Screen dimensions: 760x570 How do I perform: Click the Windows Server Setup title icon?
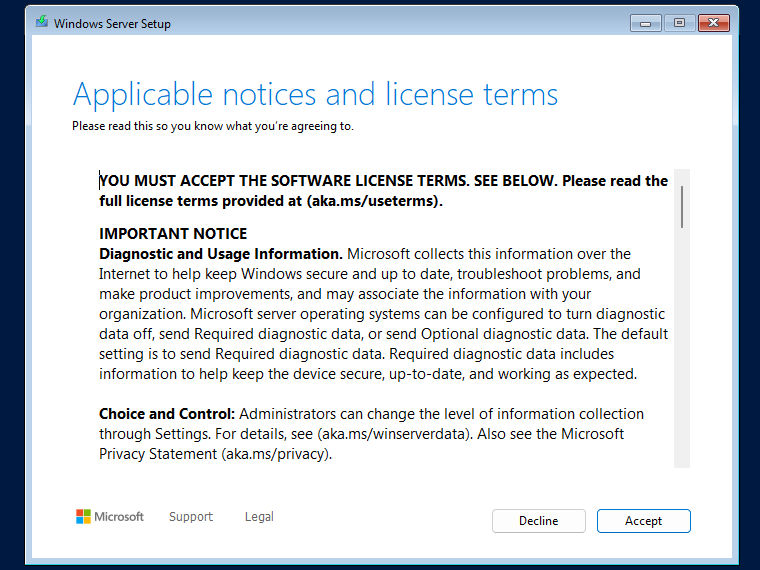42,22
